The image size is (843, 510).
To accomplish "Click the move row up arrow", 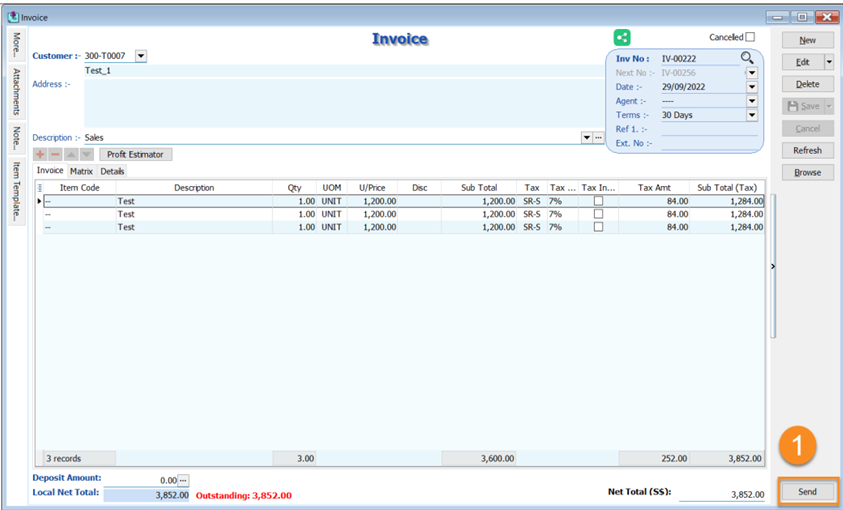I will (71, 155).
